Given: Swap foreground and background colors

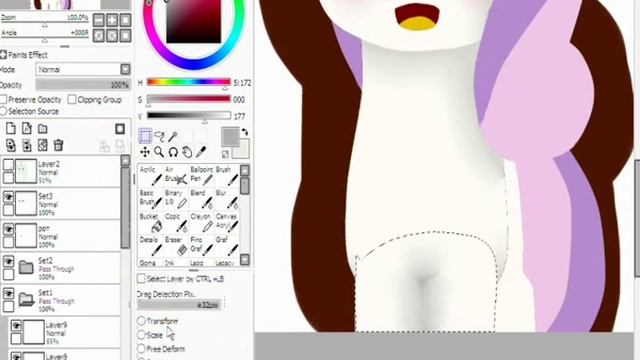Looking at the screenshot, I should (x=244, y=132).
